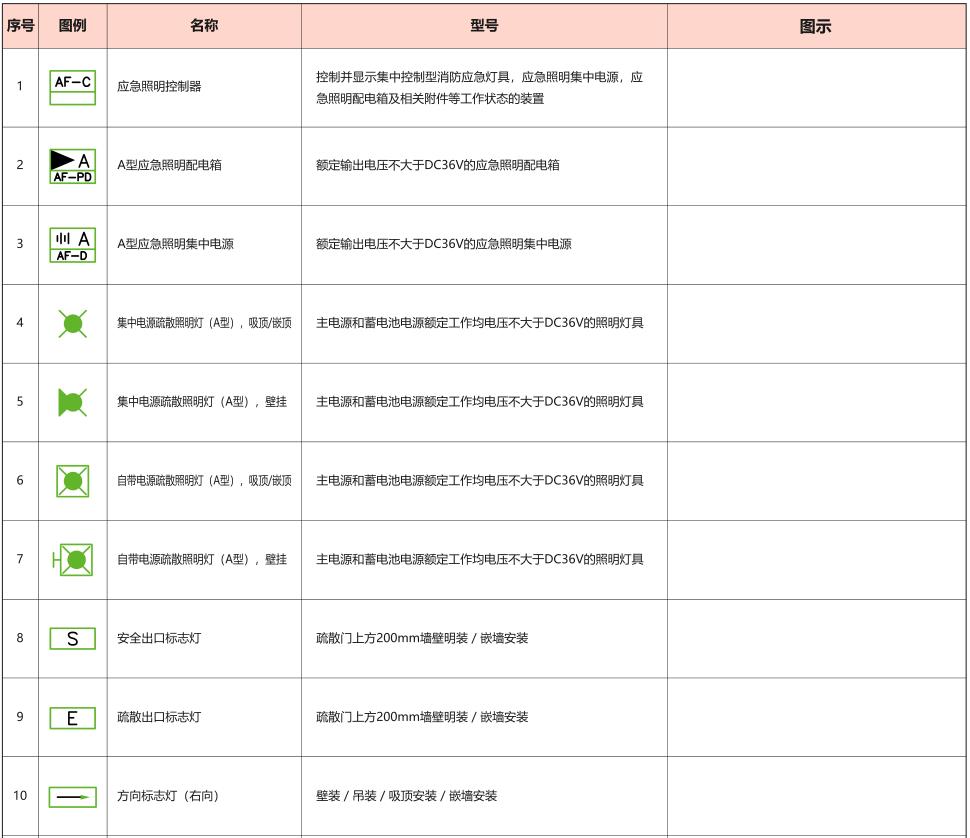
Task: Select the right-arrow direction sign symbol
Action: [x=73, y=796]
